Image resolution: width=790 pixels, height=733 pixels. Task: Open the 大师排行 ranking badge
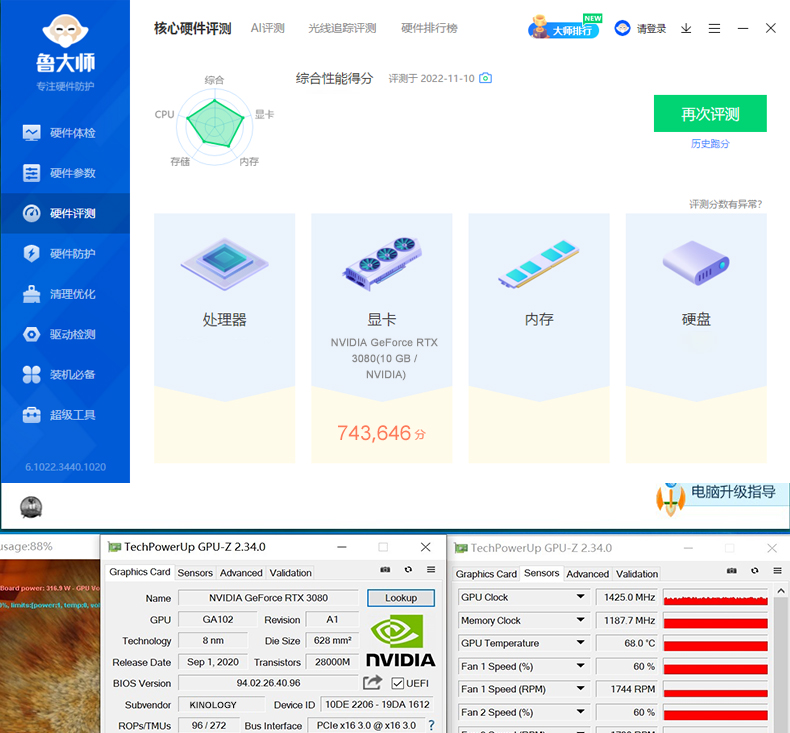tap(564, 28)
